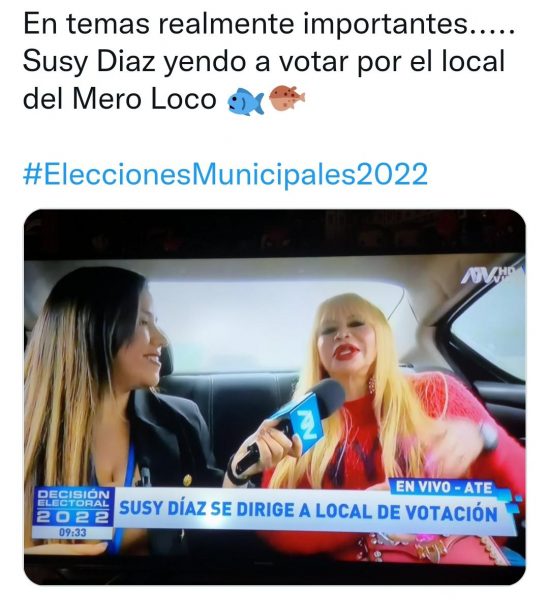This screenshot has height=600, width=549.
Task: Click the gold button on black jacket
Action: tap(187, 480)
